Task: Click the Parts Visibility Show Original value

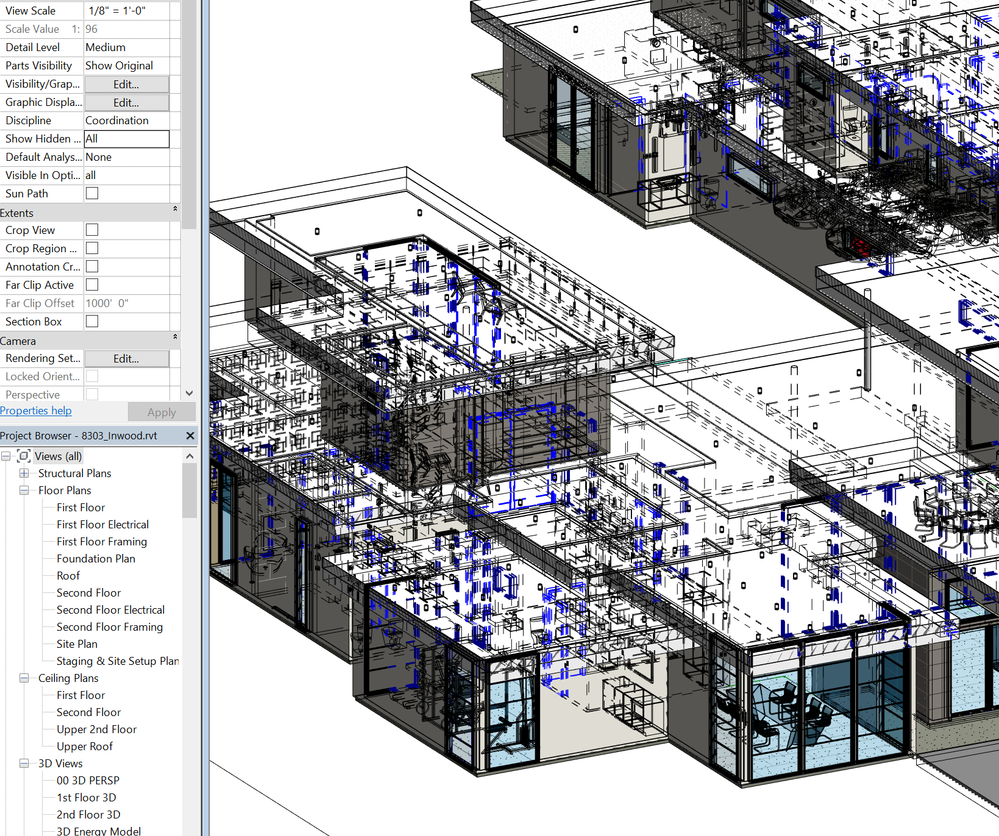Action: [x=127, y=66]
